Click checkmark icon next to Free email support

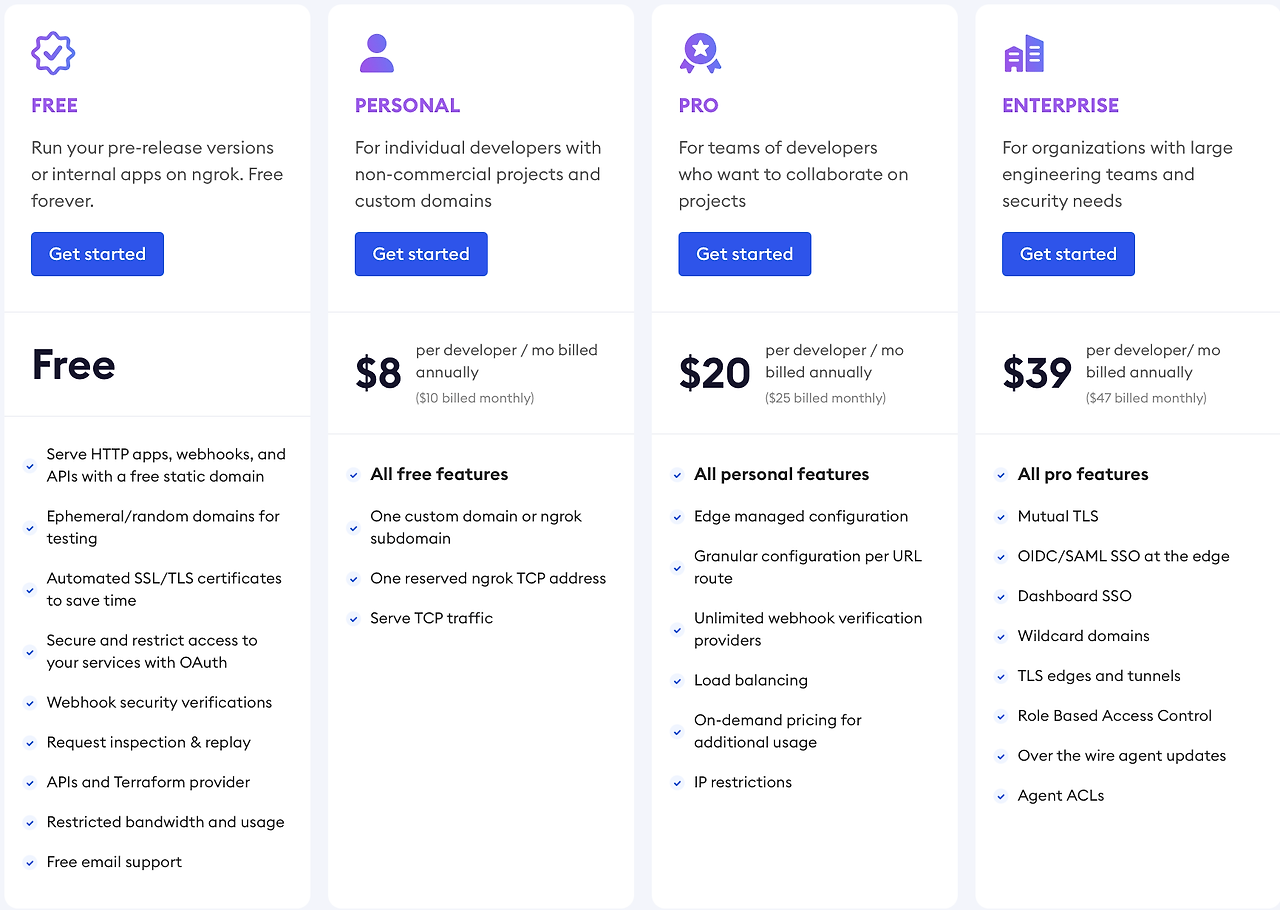pyautogui.click(x=30, y=863)
